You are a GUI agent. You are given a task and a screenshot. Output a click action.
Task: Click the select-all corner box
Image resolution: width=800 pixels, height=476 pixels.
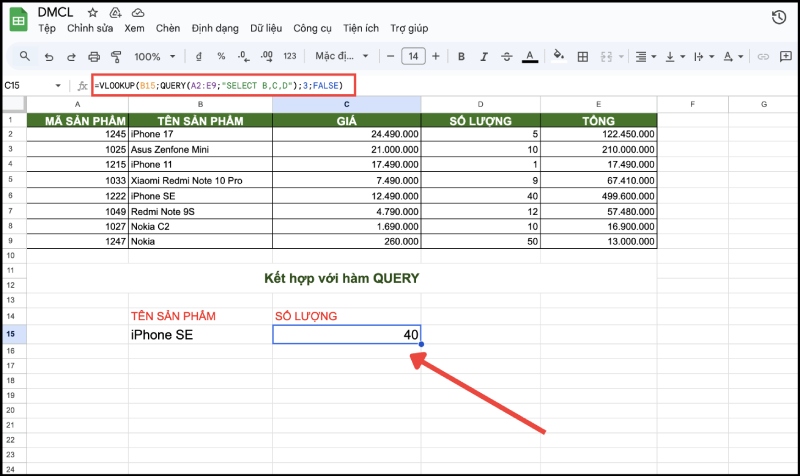click(14, 104)
